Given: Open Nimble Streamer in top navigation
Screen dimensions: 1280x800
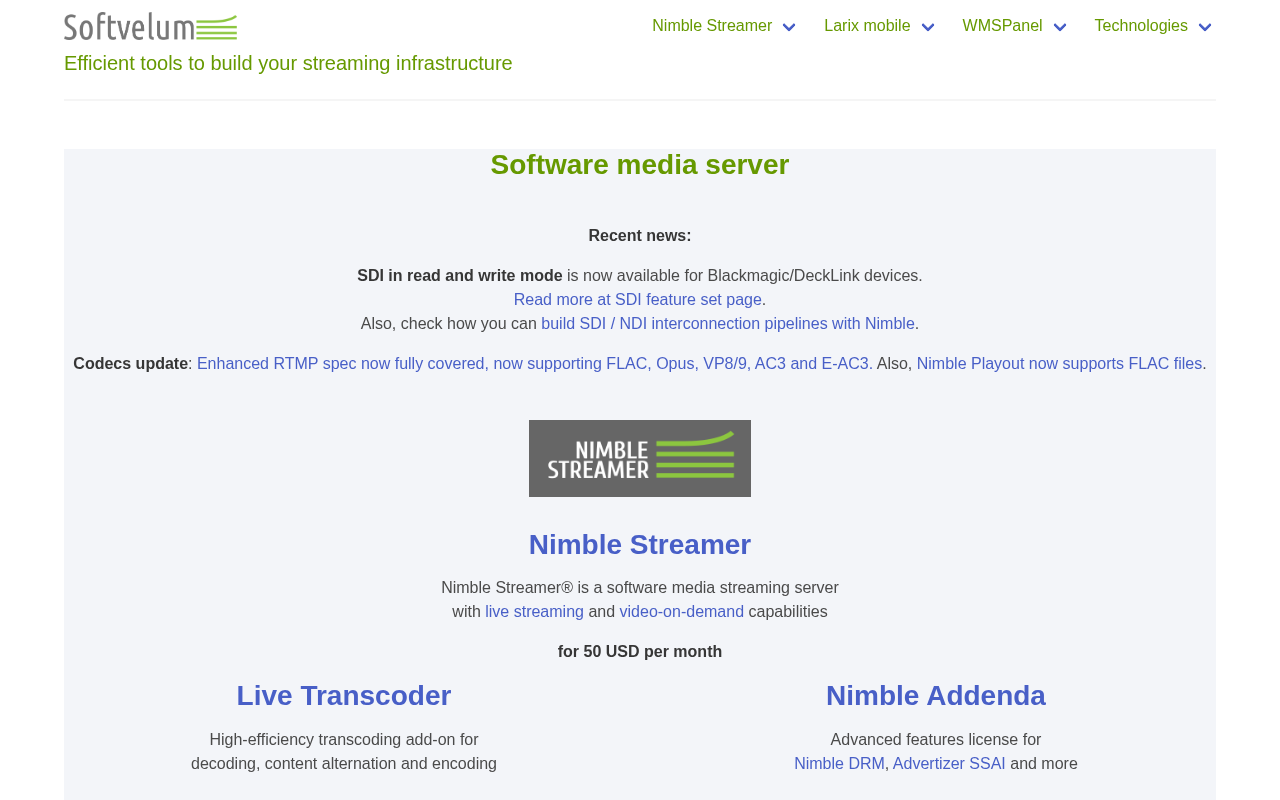Looking at the screenshot, I should click(712, 26).
